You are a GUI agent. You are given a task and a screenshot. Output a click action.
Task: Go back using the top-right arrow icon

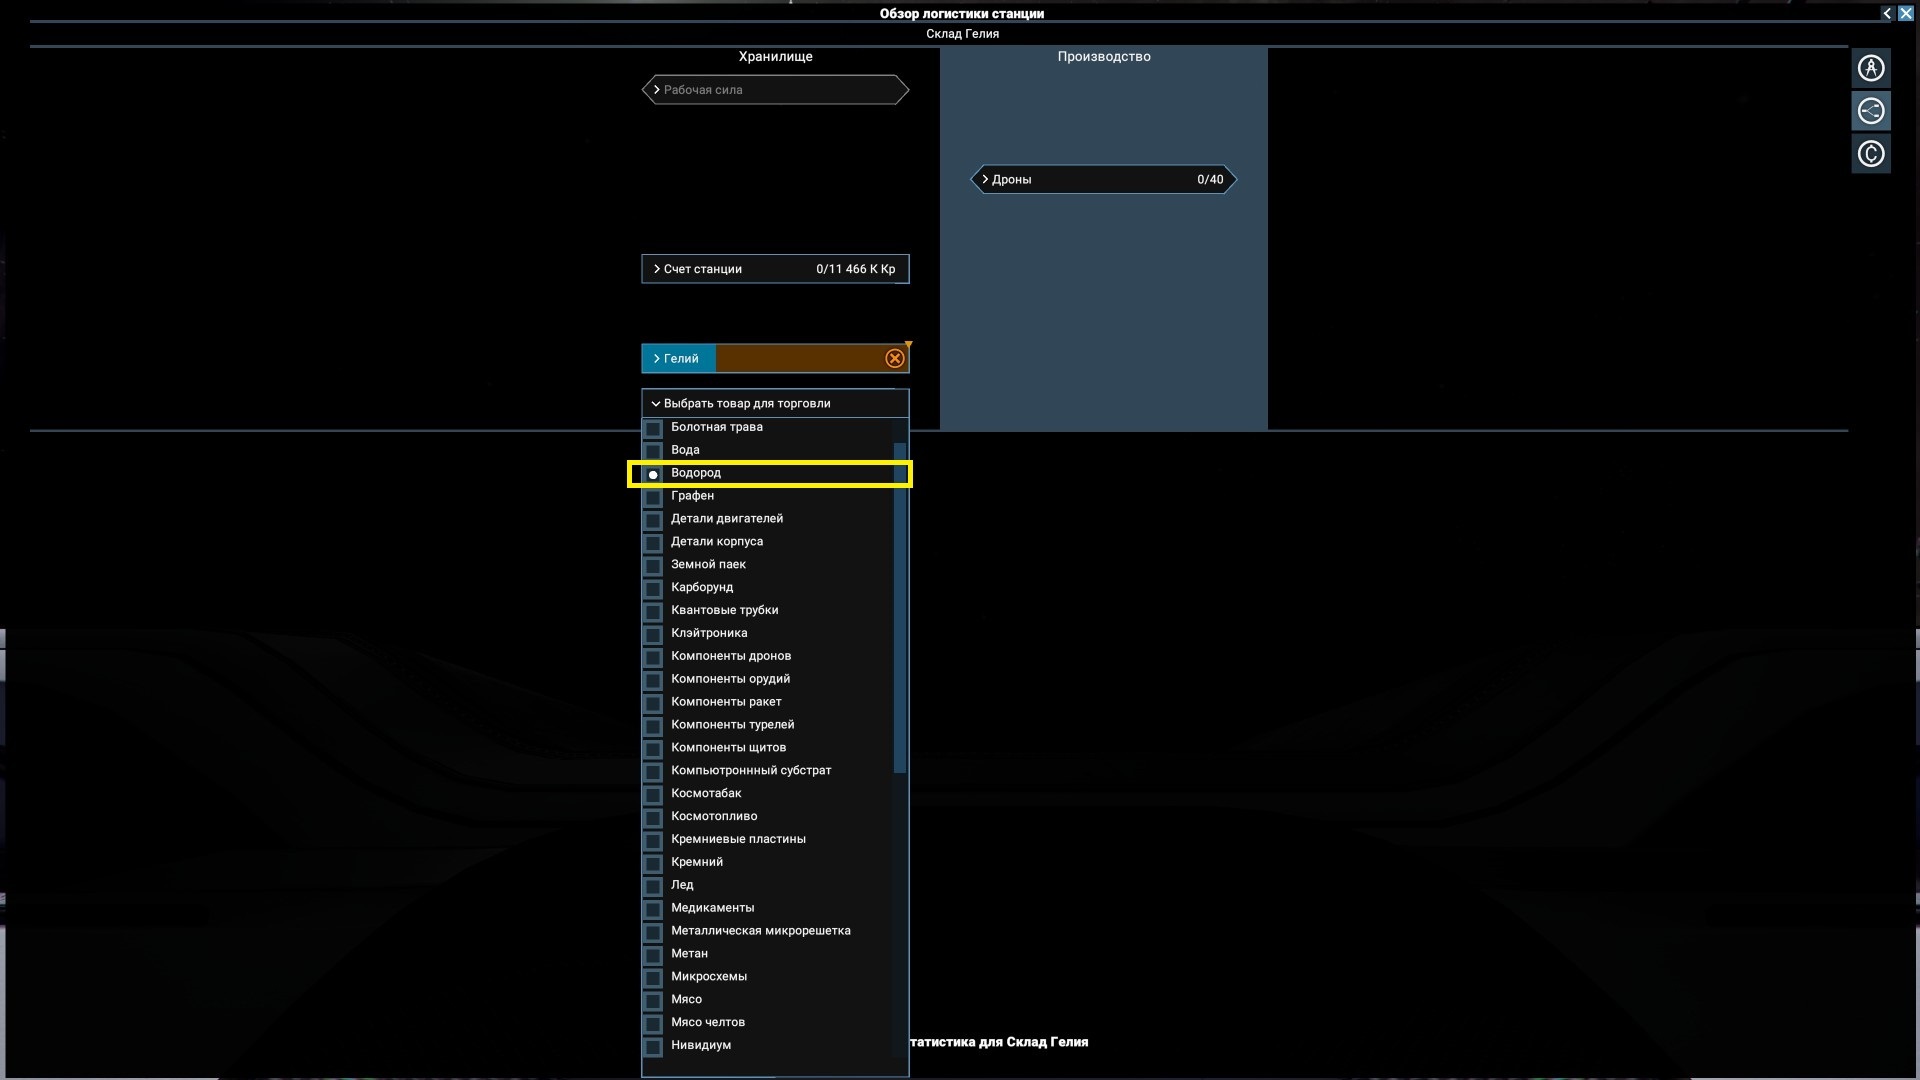(1887, 13)
